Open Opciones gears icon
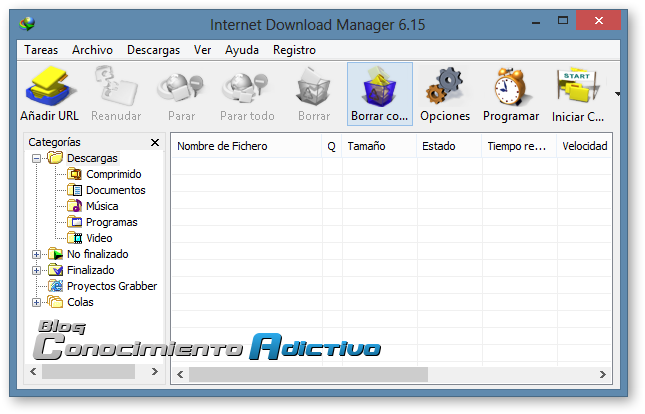The width and height of the screenshot is (645, 414). (x=445, y=86)
